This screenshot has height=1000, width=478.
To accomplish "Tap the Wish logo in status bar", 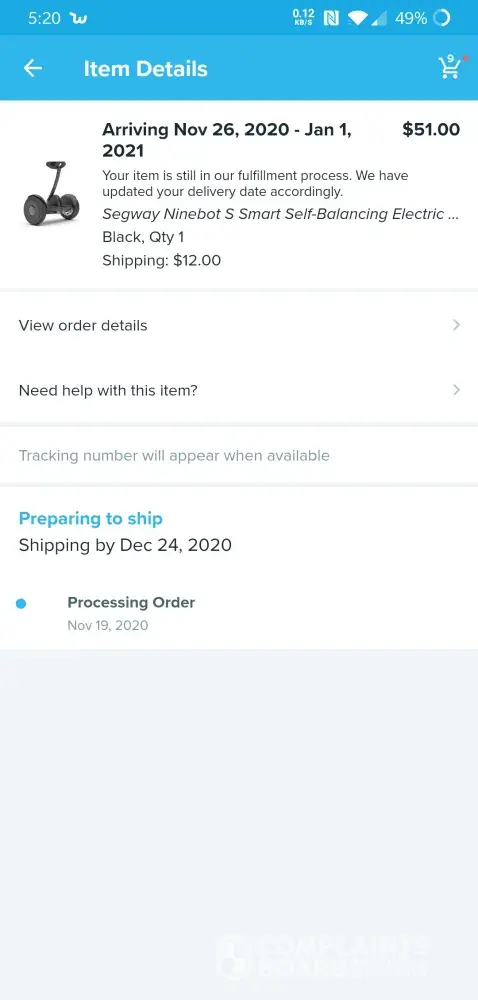I will tap(79, 18).
